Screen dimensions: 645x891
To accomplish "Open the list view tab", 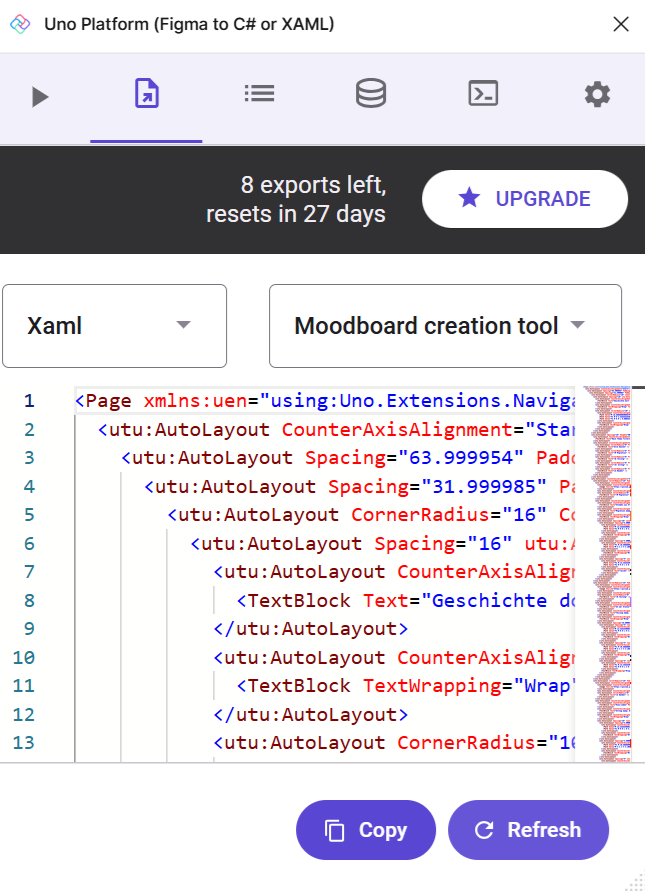I will coord(260,94).
